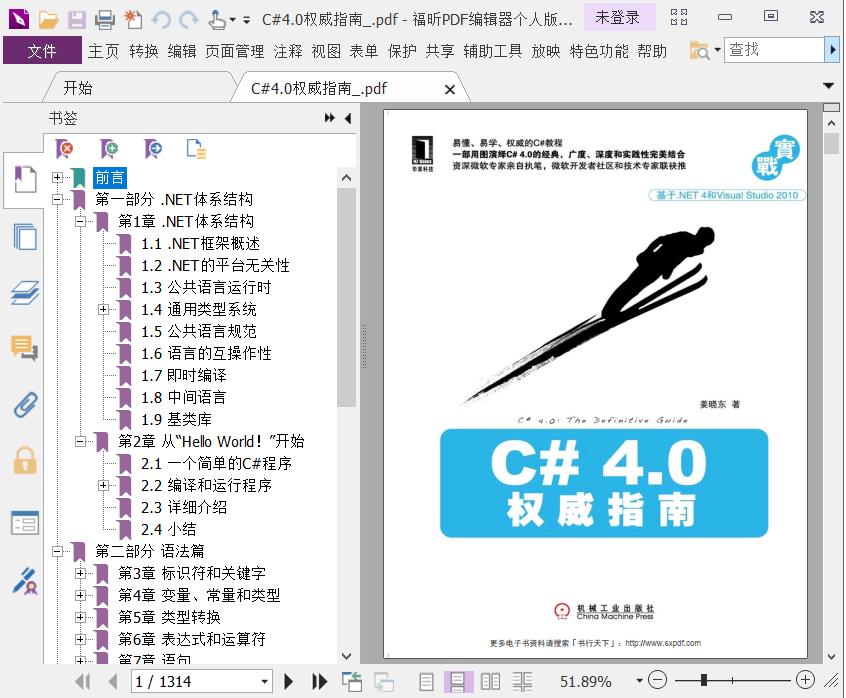The height and width of the screenshot is (698, 846).
Task: Save the document using the disk icon
Action: click(77, 20)
